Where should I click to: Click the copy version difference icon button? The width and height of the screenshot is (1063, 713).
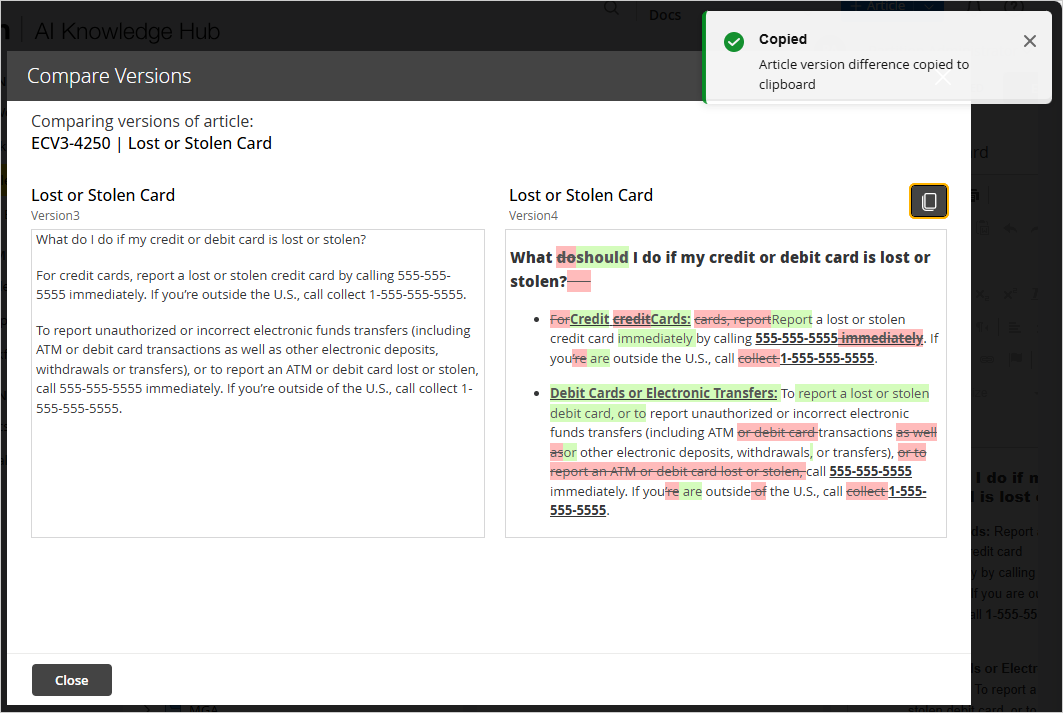coord(928,201)
